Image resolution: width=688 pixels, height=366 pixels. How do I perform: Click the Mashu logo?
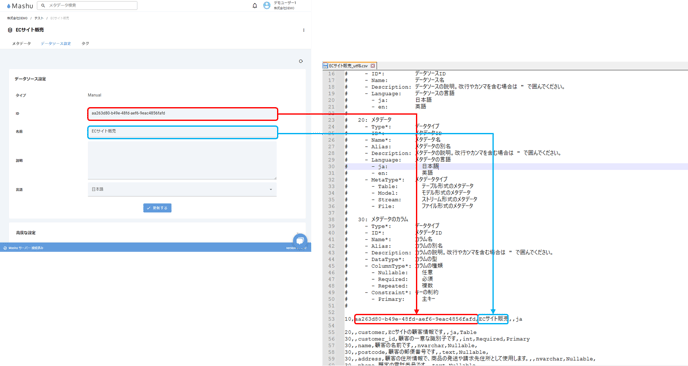20,6
